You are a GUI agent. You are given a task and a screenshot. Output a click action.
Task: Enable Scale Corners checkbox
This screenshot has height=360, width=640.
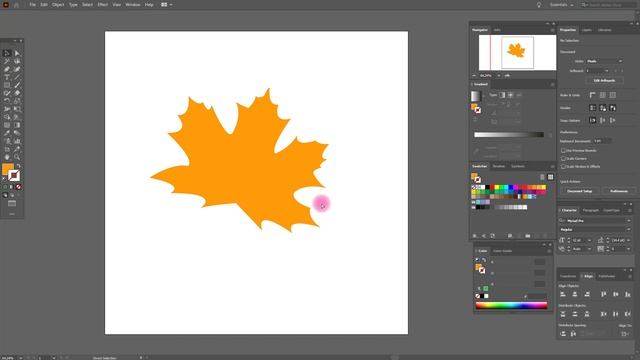(x=563, y=158)
